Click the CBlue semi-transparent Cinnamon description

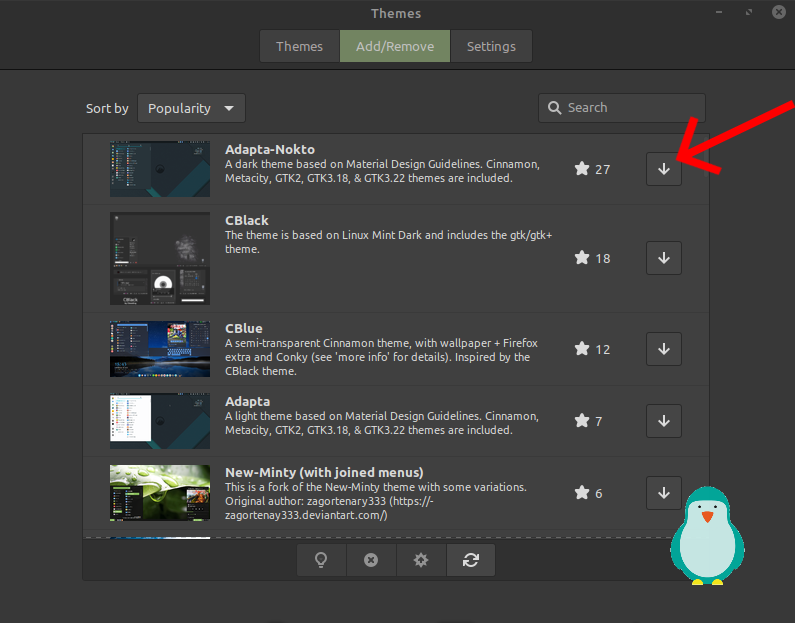point(381,357)
